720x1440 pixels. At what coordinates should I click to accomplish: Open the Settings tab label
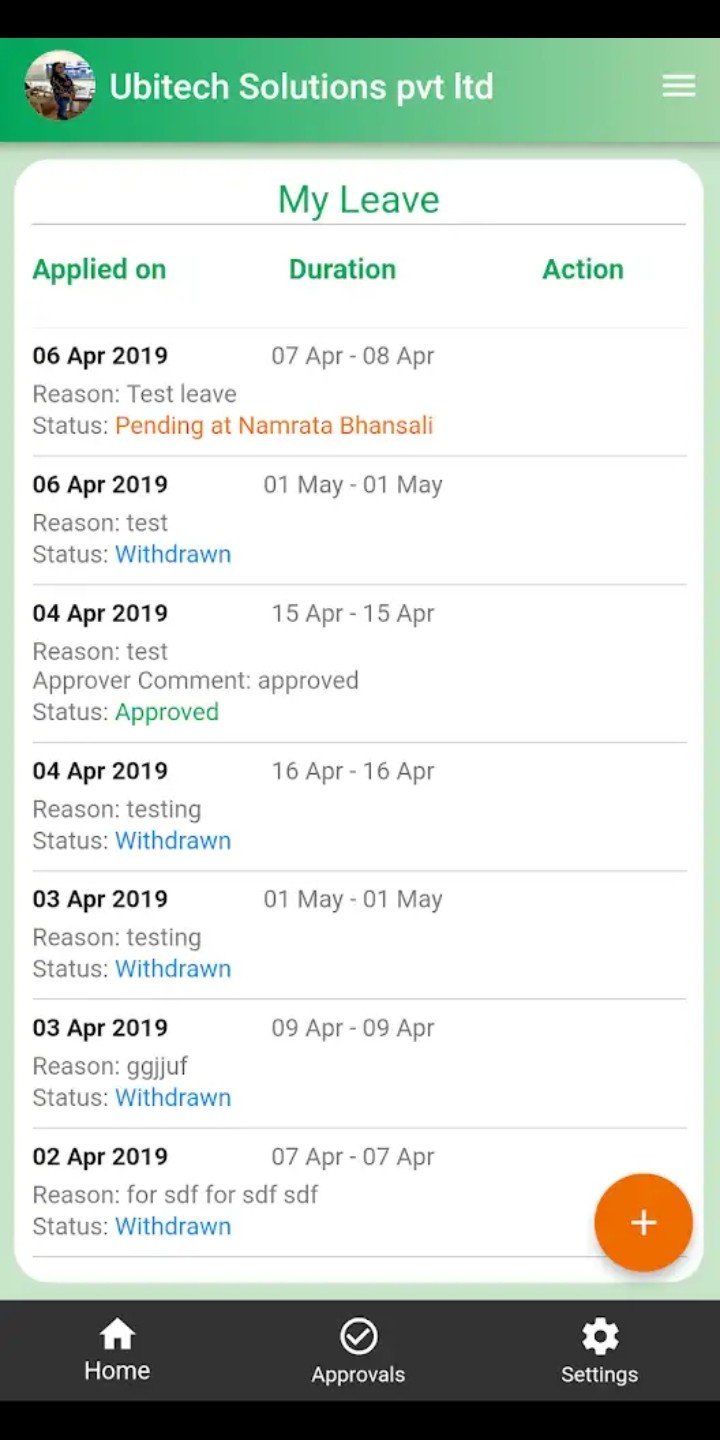(599, 1375)
